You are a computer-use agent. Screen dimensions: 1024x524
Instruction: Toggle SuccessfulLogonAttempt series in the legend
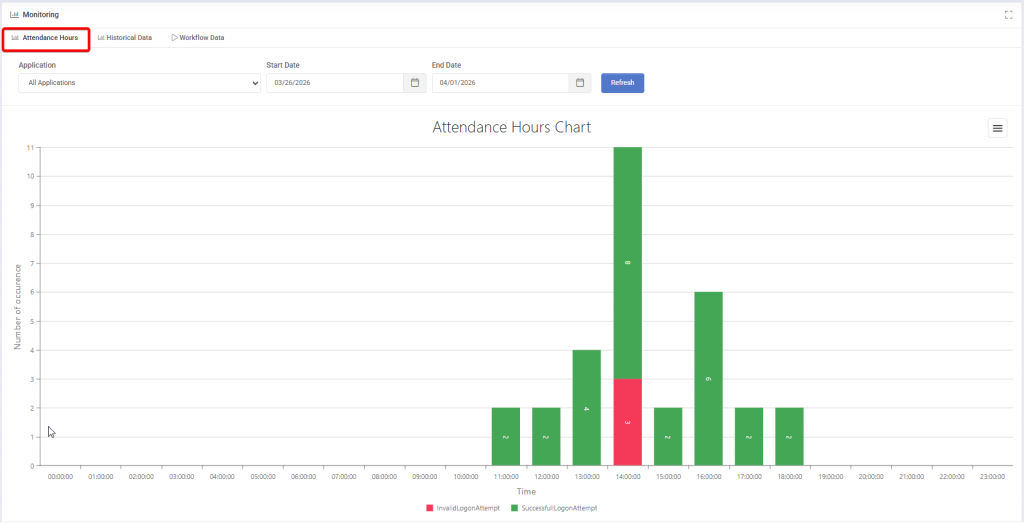tap(556, 508)
